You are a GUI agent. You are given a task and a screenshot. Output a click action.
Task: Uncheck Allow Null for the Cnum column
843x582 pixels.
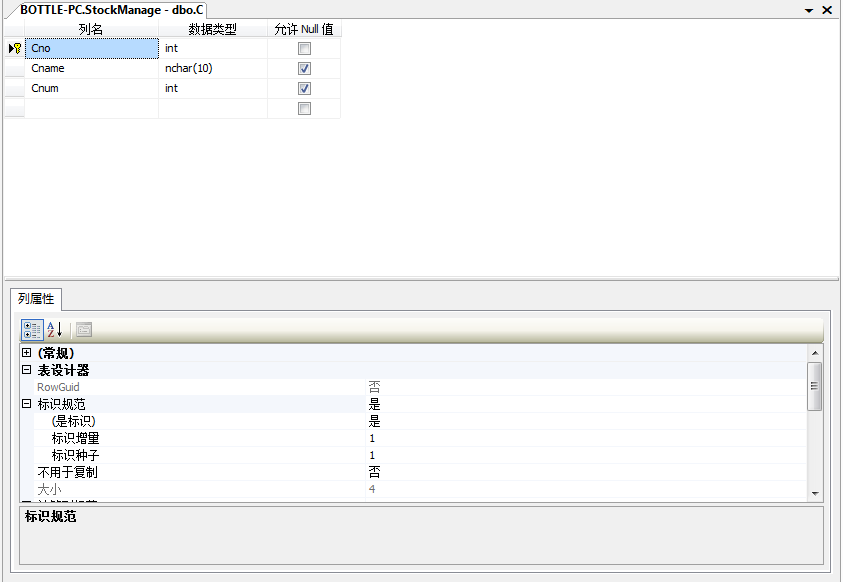point(304,88)
